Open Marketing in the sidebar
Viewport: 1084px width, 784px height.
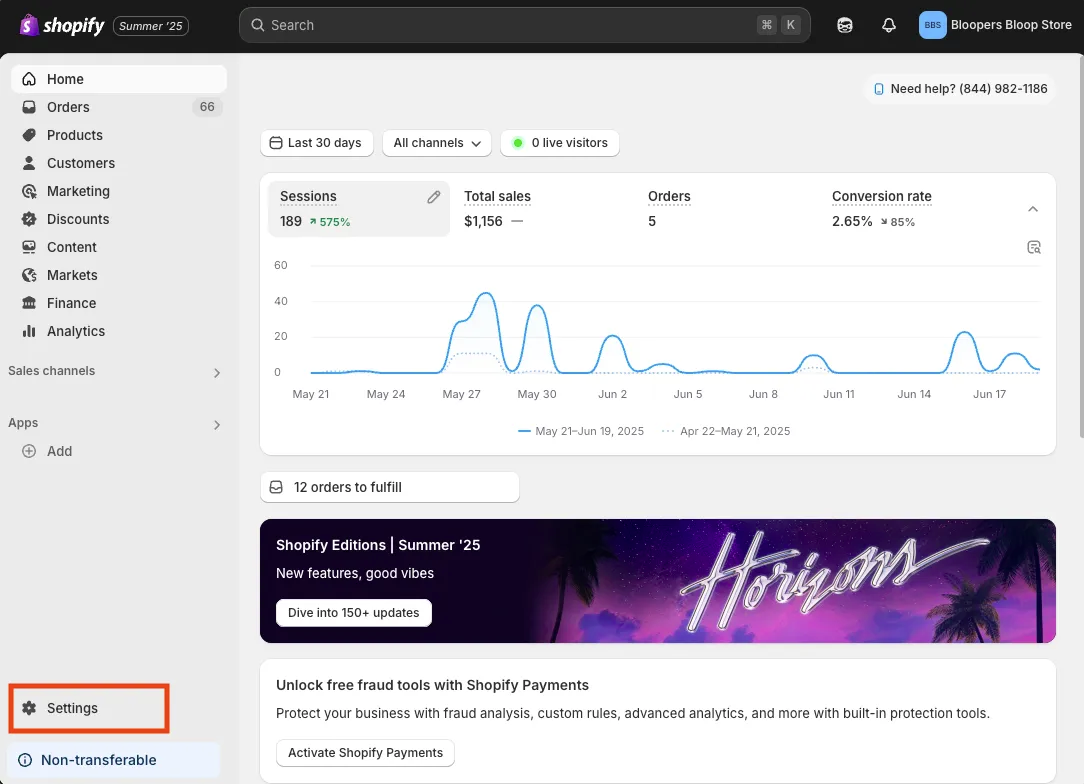[119, 191]
